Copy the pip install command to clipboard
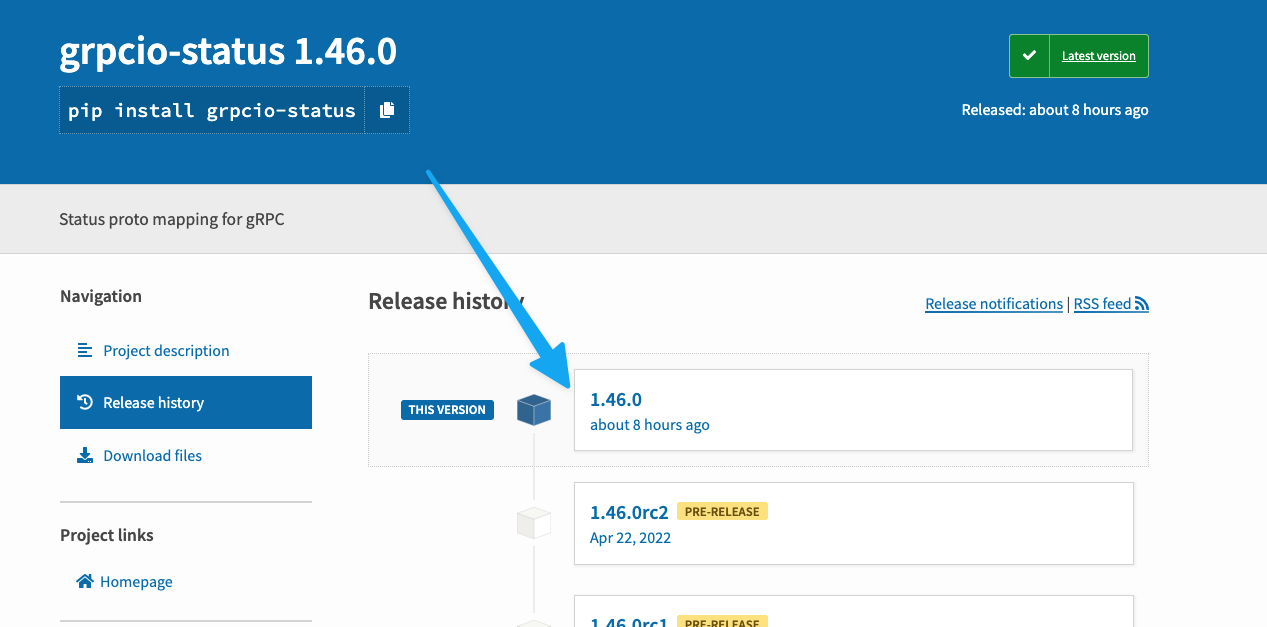1267x627 pixels. pyautogui.click(x=387, y=110)
